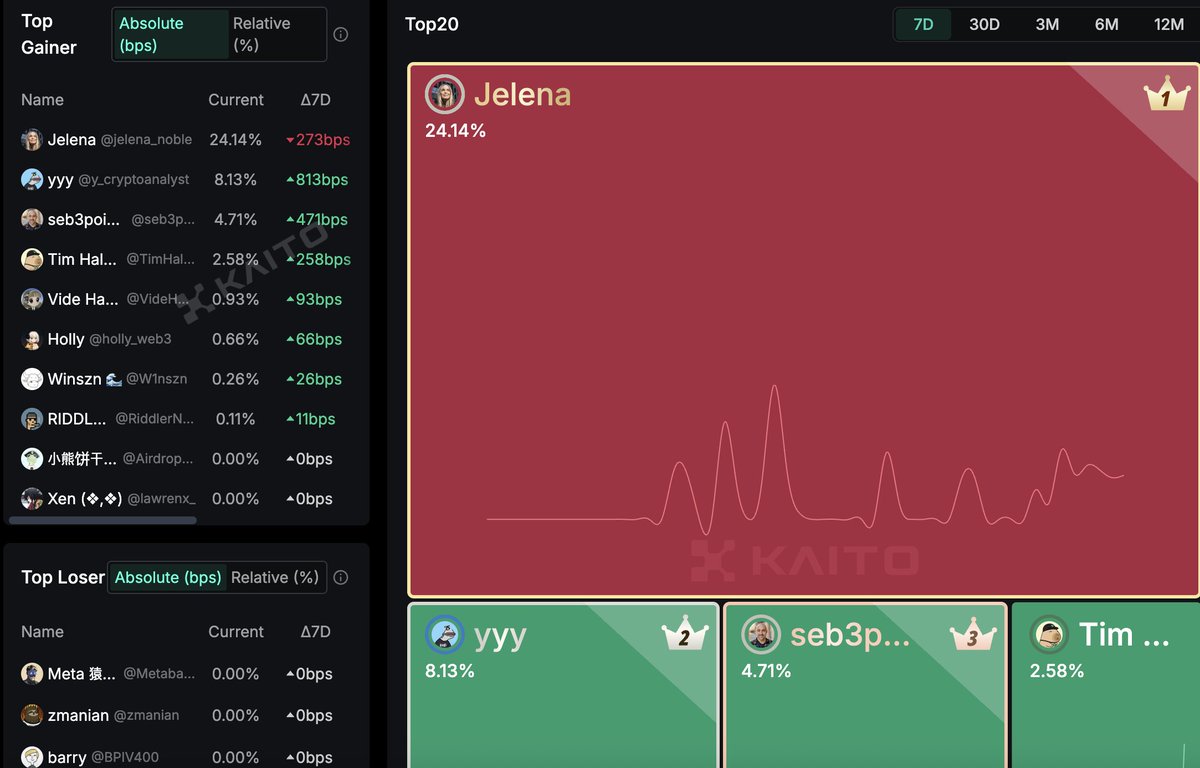
Task: Switch timeframe to 12M
Action: (1168, 24)
